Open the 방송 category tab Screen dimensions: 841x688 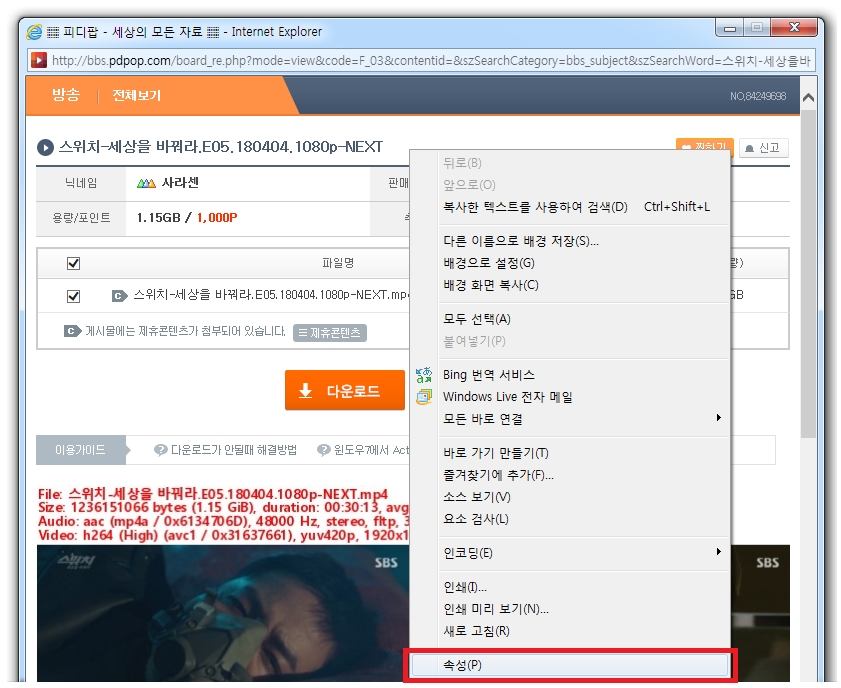(x=65, y=95)
